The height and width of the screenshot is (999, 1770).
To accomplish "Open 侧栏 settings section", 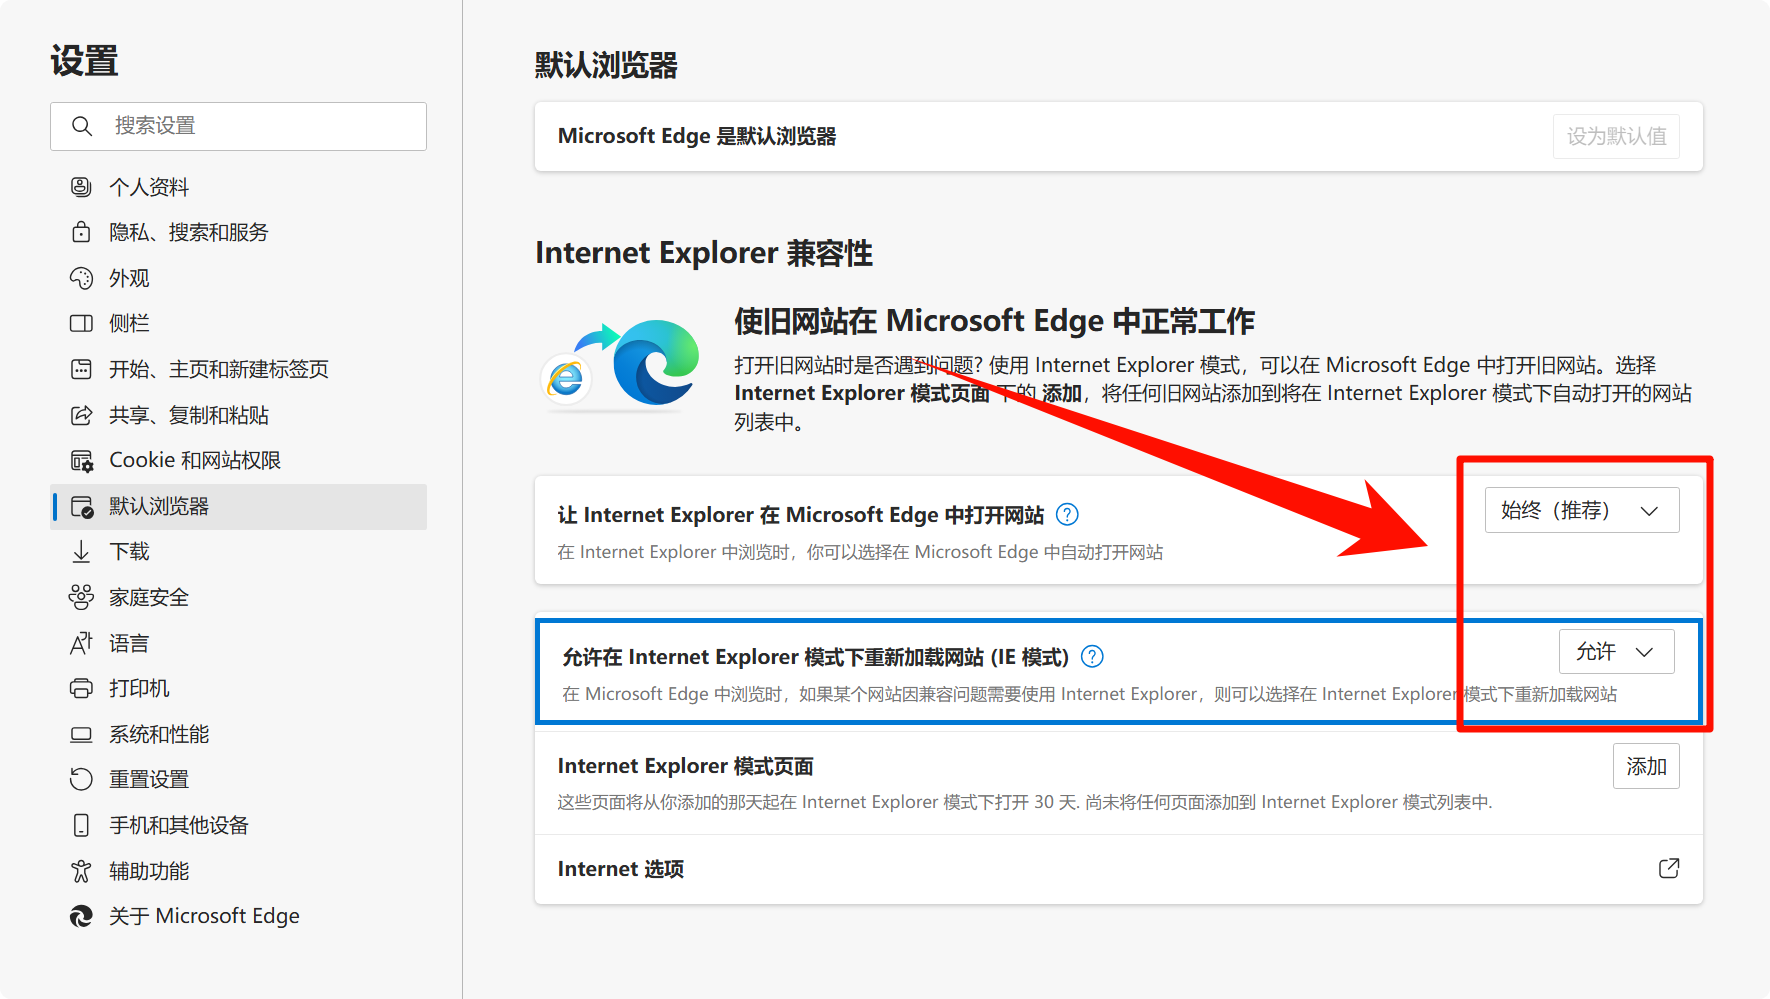I will (x=239, y=323).
